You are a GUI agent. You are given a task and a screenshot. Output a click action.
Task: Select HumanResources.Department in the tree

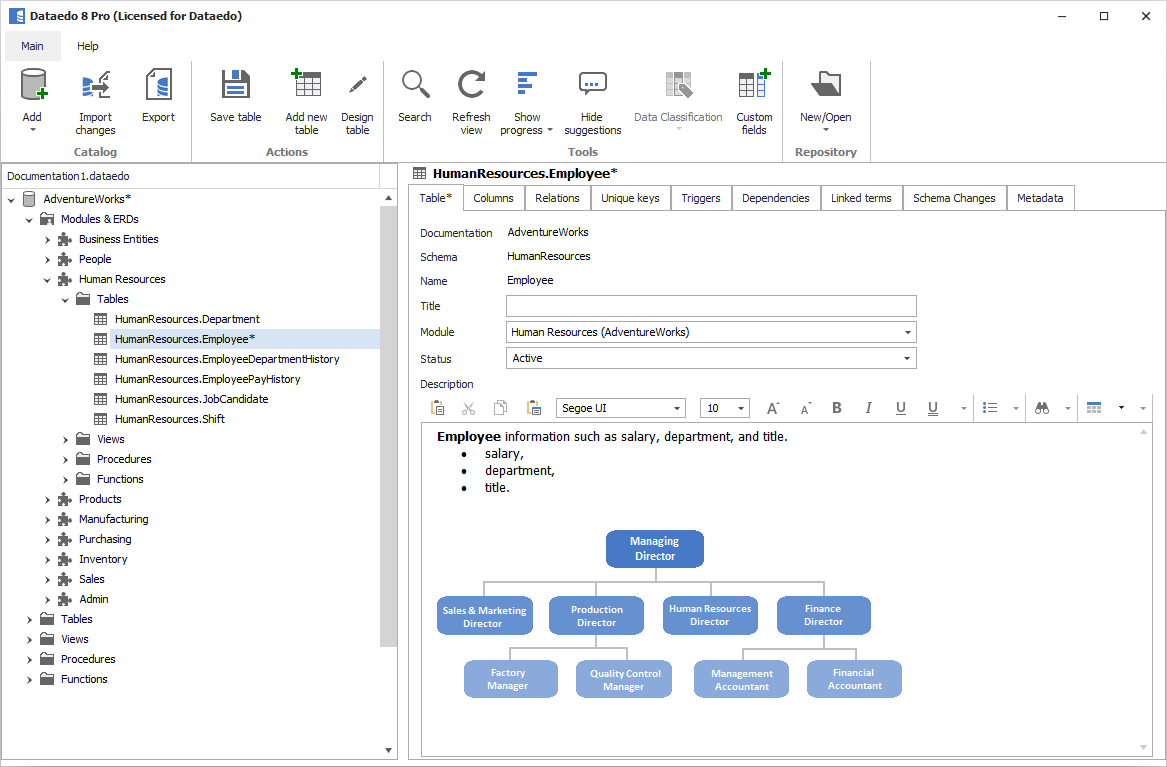click(187, 319)
